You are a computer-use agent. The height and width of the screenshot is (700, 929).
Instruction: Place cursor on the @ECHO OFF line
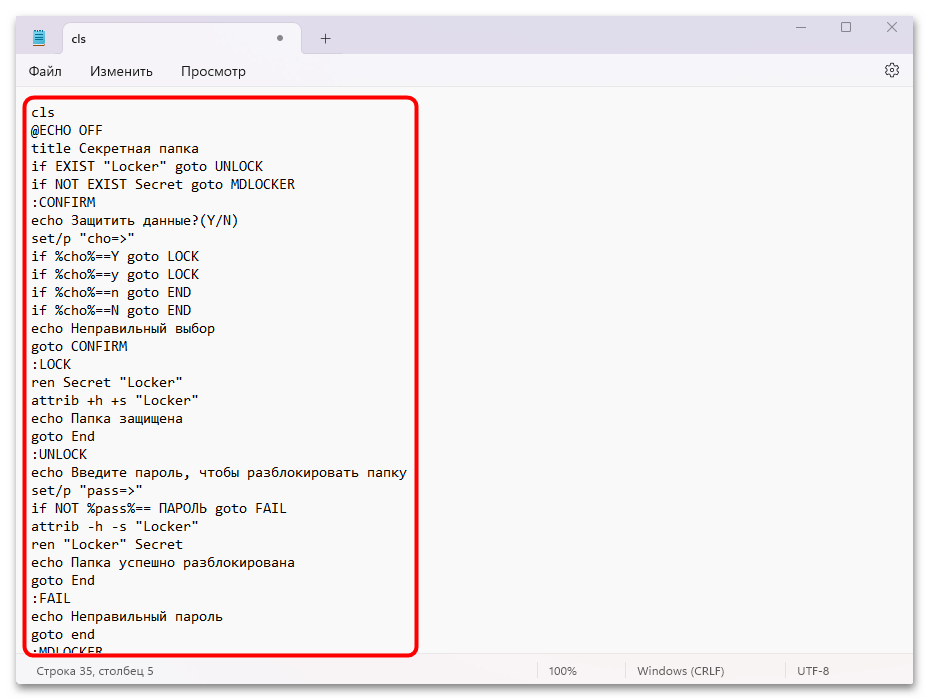click(x=67, y=130)
